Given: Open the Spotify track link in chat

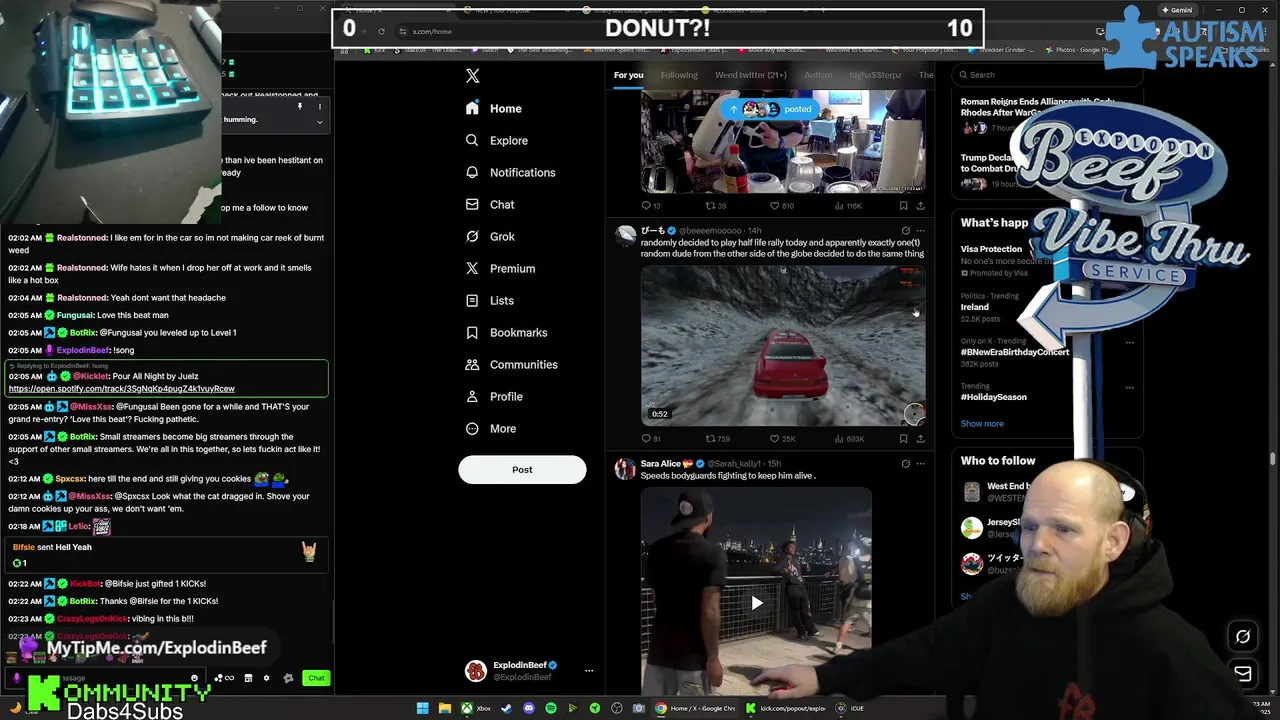Looking at the screenshot, I should point(122,389).
